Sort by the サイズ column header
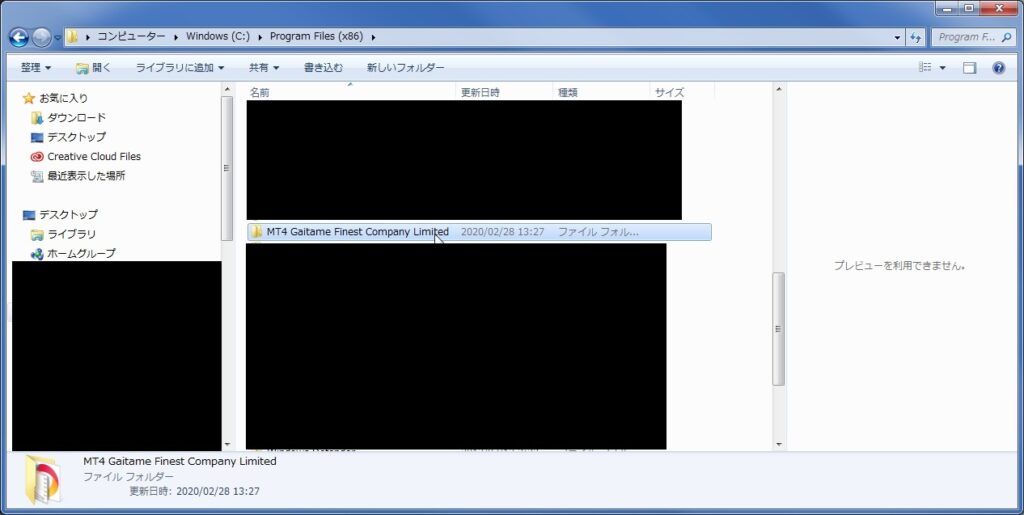Image resolution: width=1024 pixels, height=515 pixels. tap(682, 92)
